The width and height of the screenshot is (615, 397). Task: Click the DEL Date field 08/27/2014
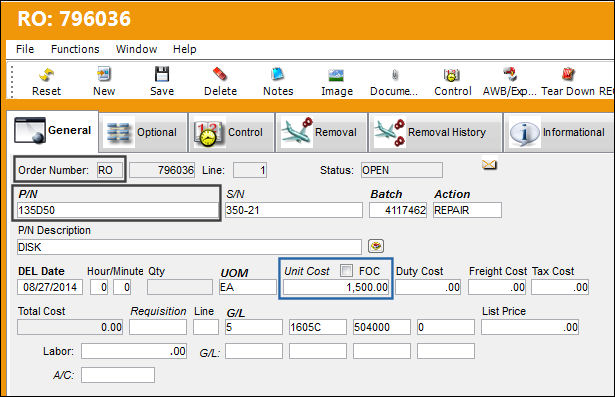(50, 287)
